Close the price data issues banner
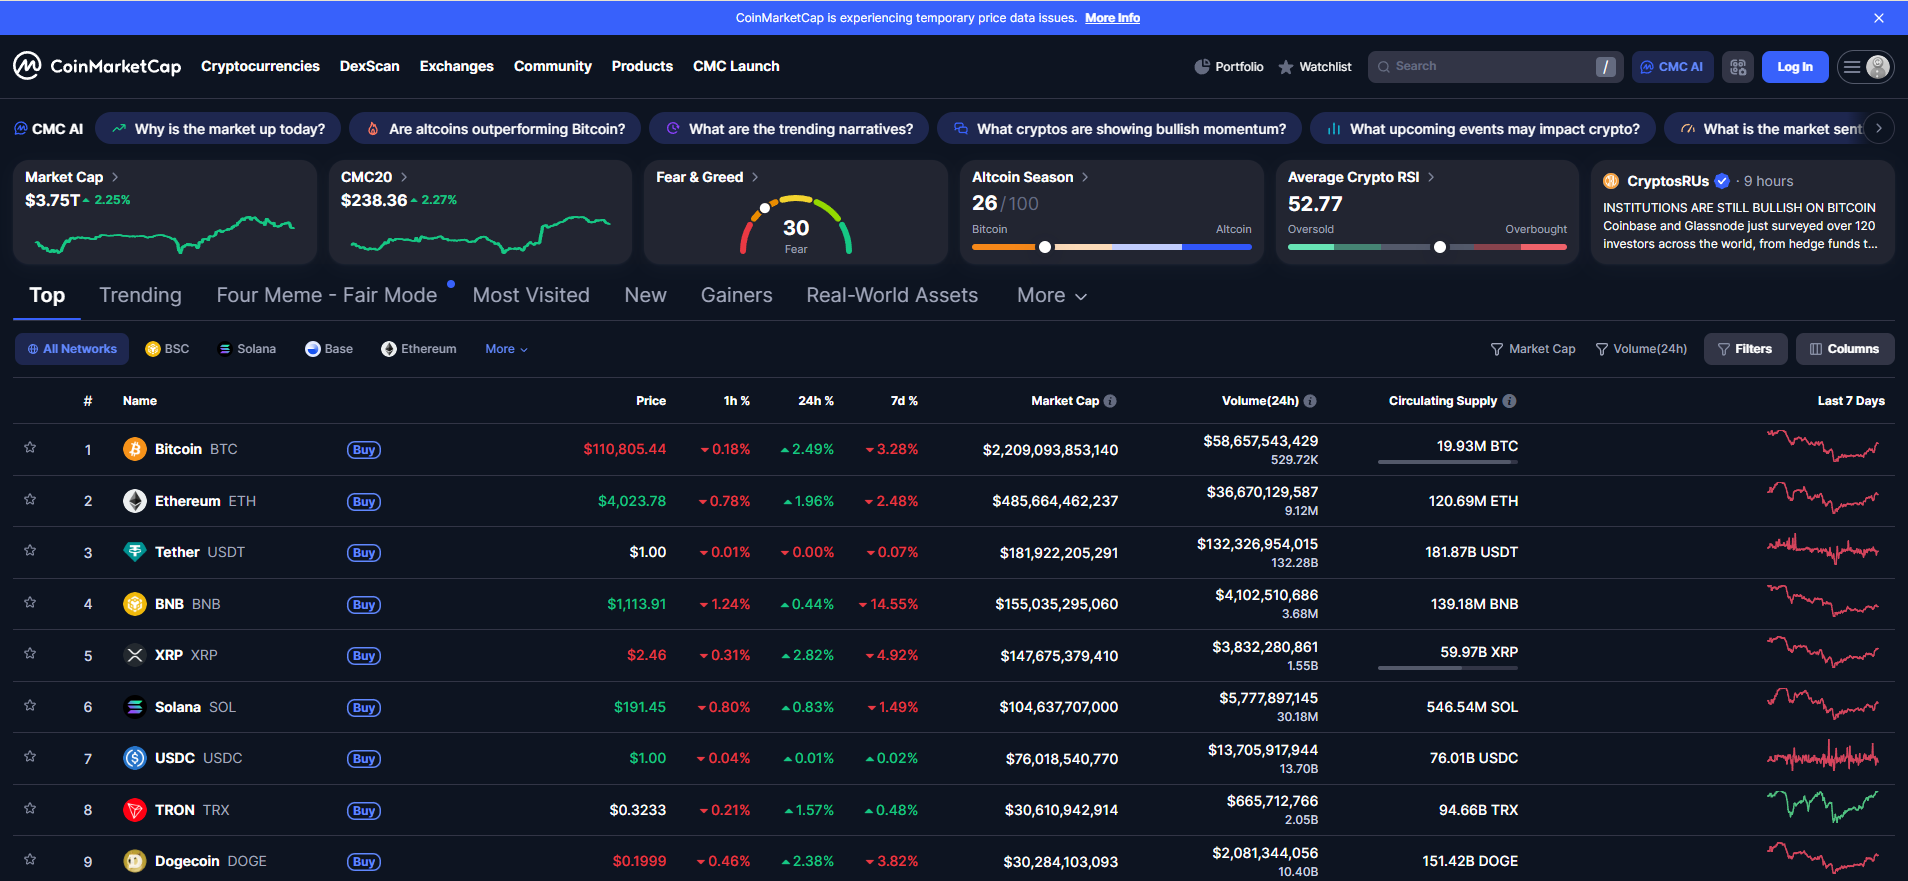Viewport: 1908px width, 881px height. click(x=1879, y=18)
